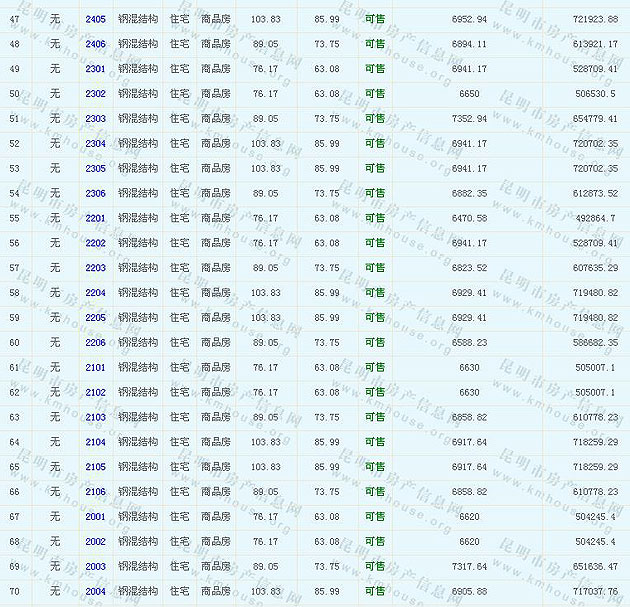Select the 2206 room link
The width and height of the screenshot is (630, 607).
pos(95,343)
